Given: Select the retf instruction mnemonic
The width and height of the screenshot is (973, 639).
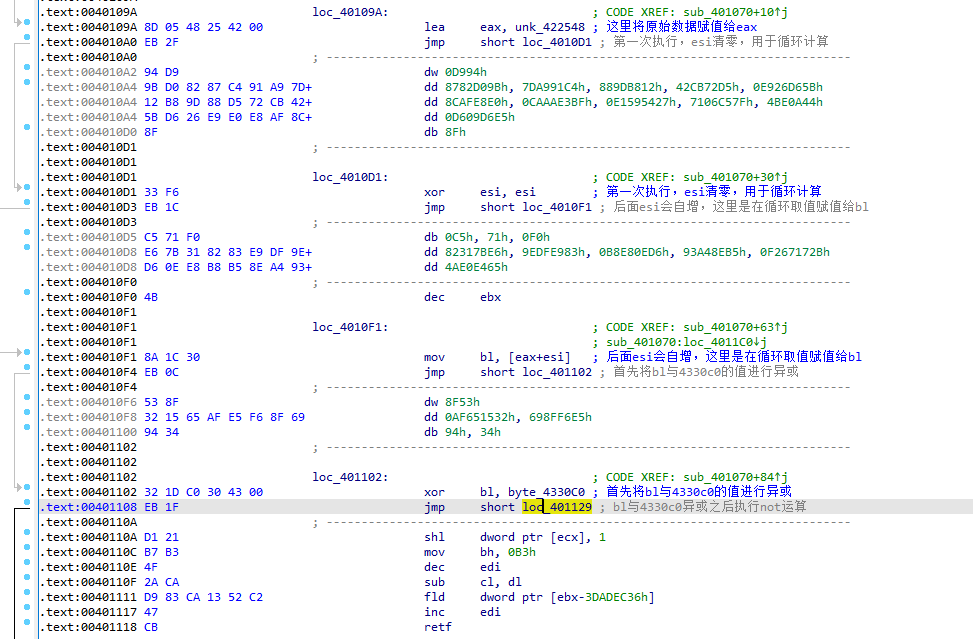Looking at the screenshot, I should [437, 627].
